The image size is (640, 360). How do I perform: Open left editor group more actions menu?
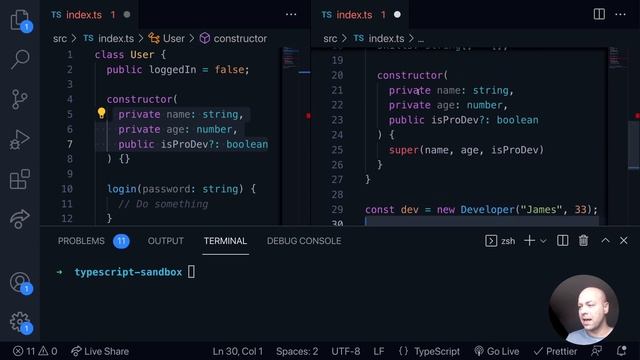291,15
